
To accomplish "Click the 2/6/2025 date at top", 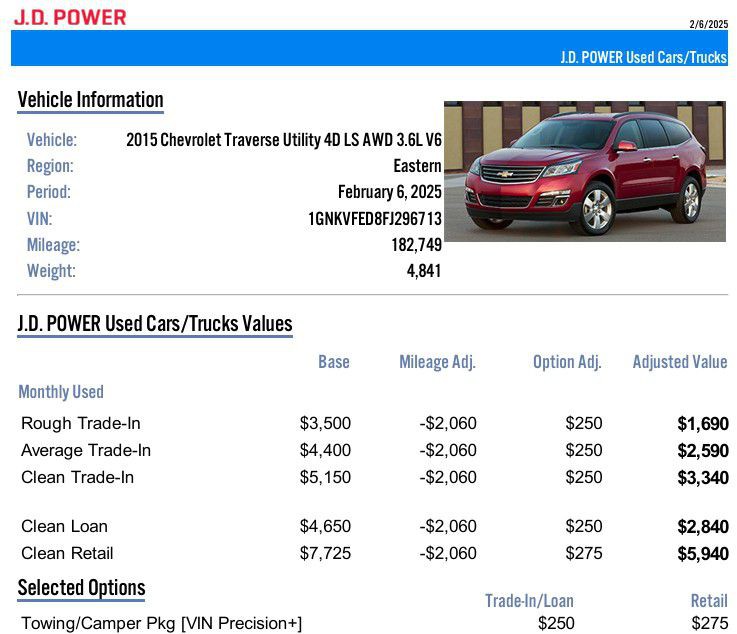I will (709, 24).
